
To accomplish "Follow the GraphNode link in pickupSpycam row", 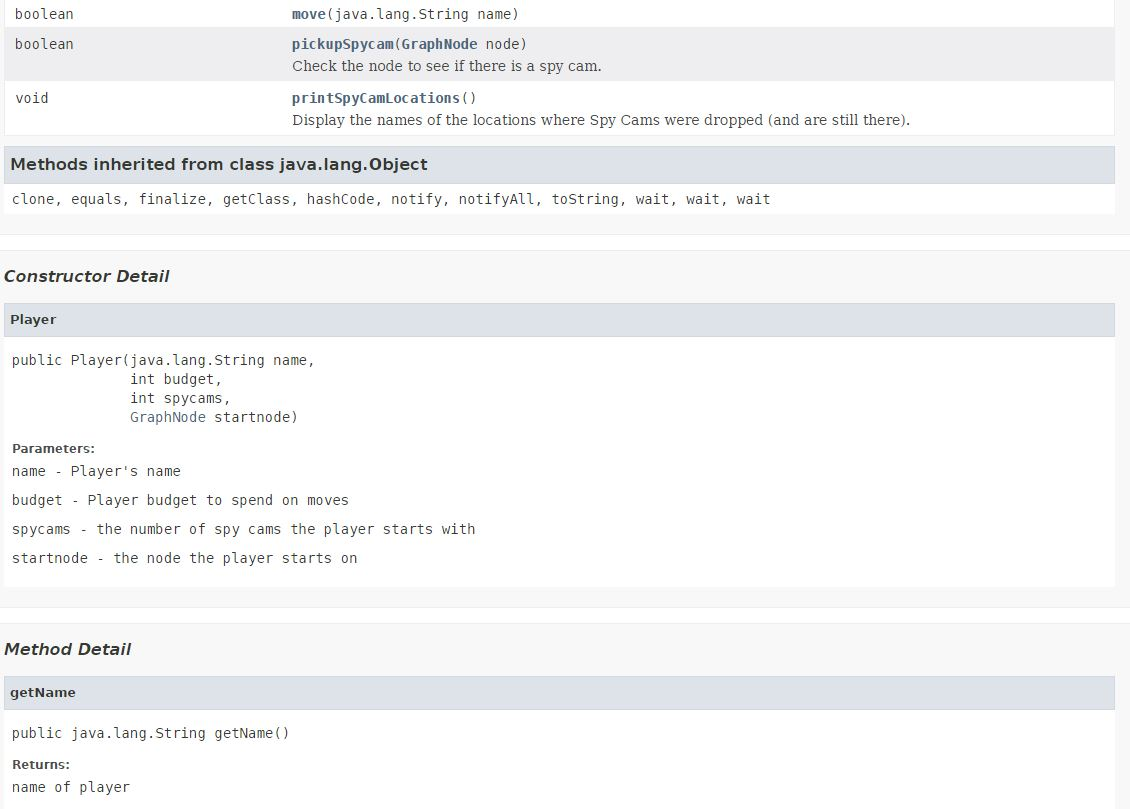I will (x=439, y=44).
